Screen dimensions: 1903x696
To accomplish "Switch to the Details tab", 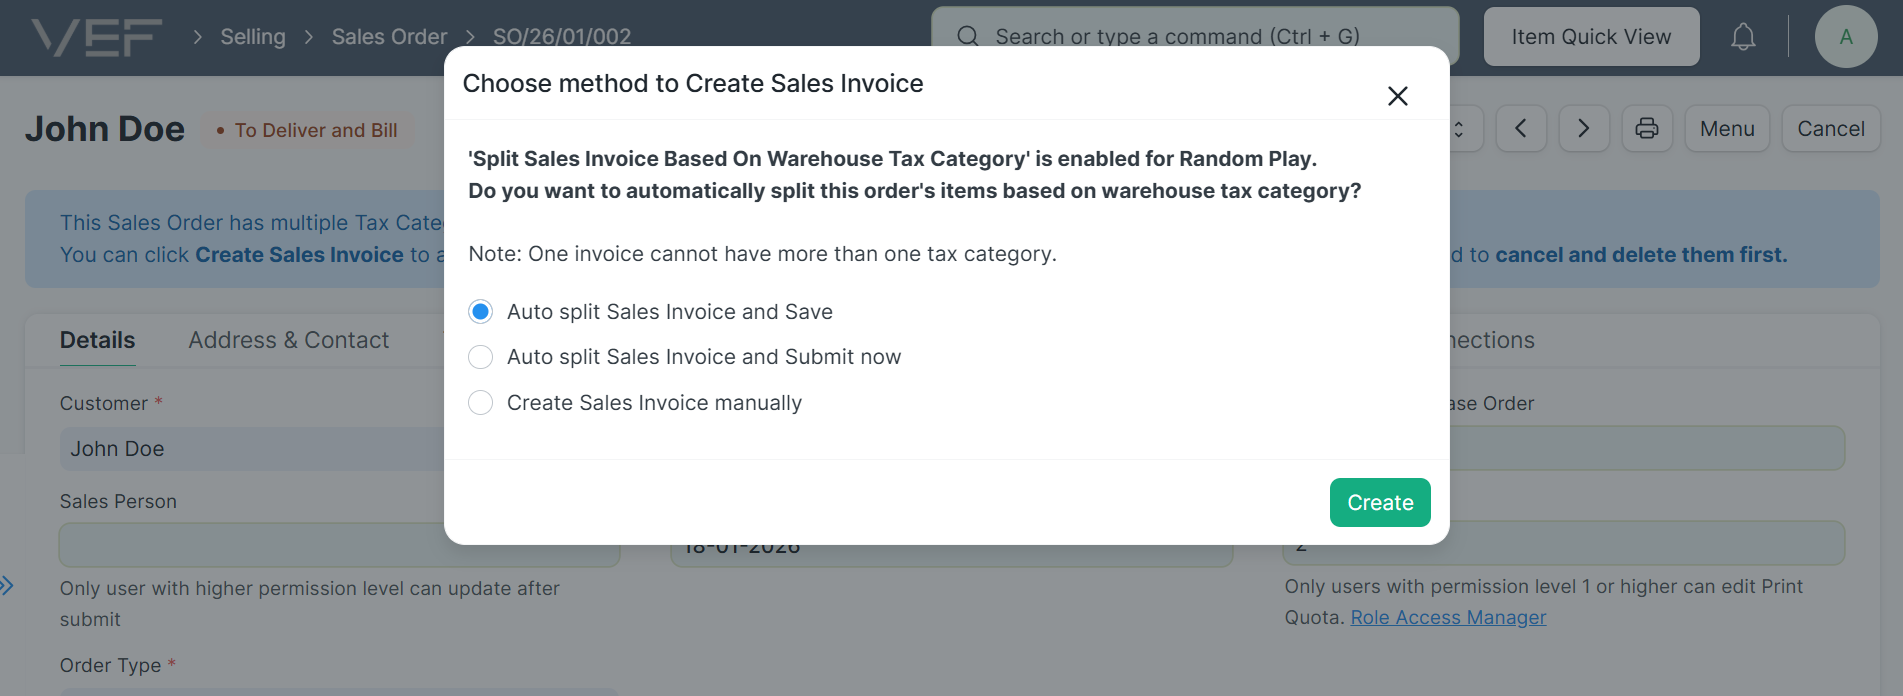I will [97, 340].
